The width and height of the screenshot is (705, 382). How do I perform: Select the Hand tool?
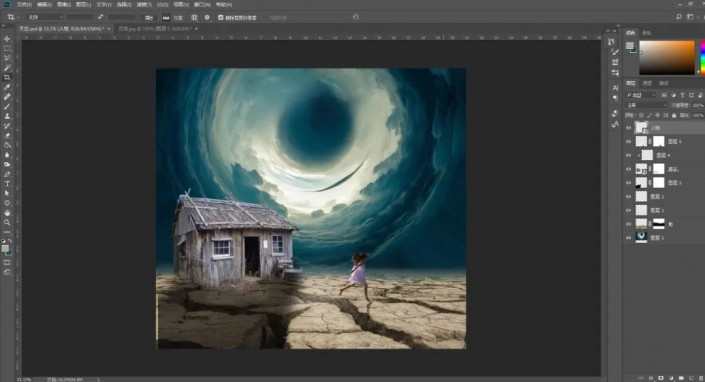click(x=7, y=213)
